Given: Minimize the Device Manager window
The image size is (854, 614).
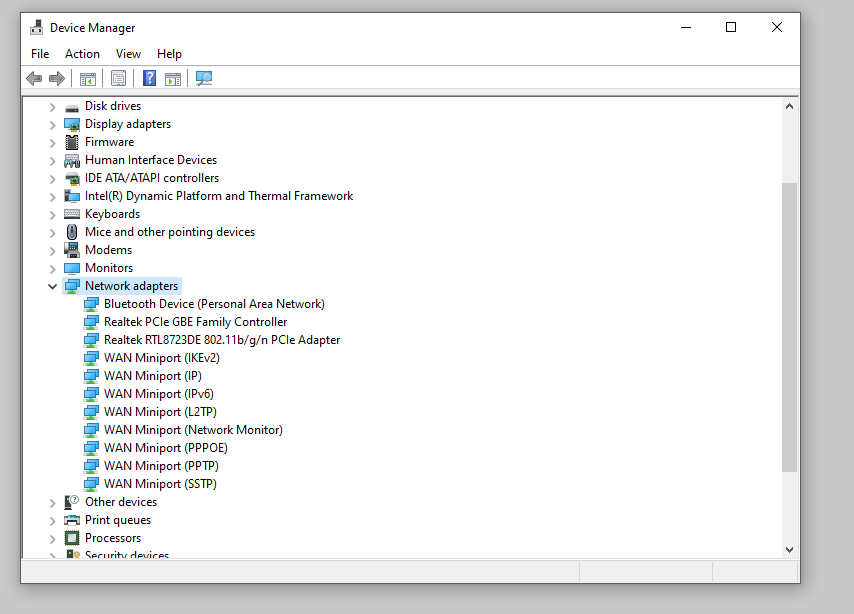Looking at the screenshot, I should [686, 27].
